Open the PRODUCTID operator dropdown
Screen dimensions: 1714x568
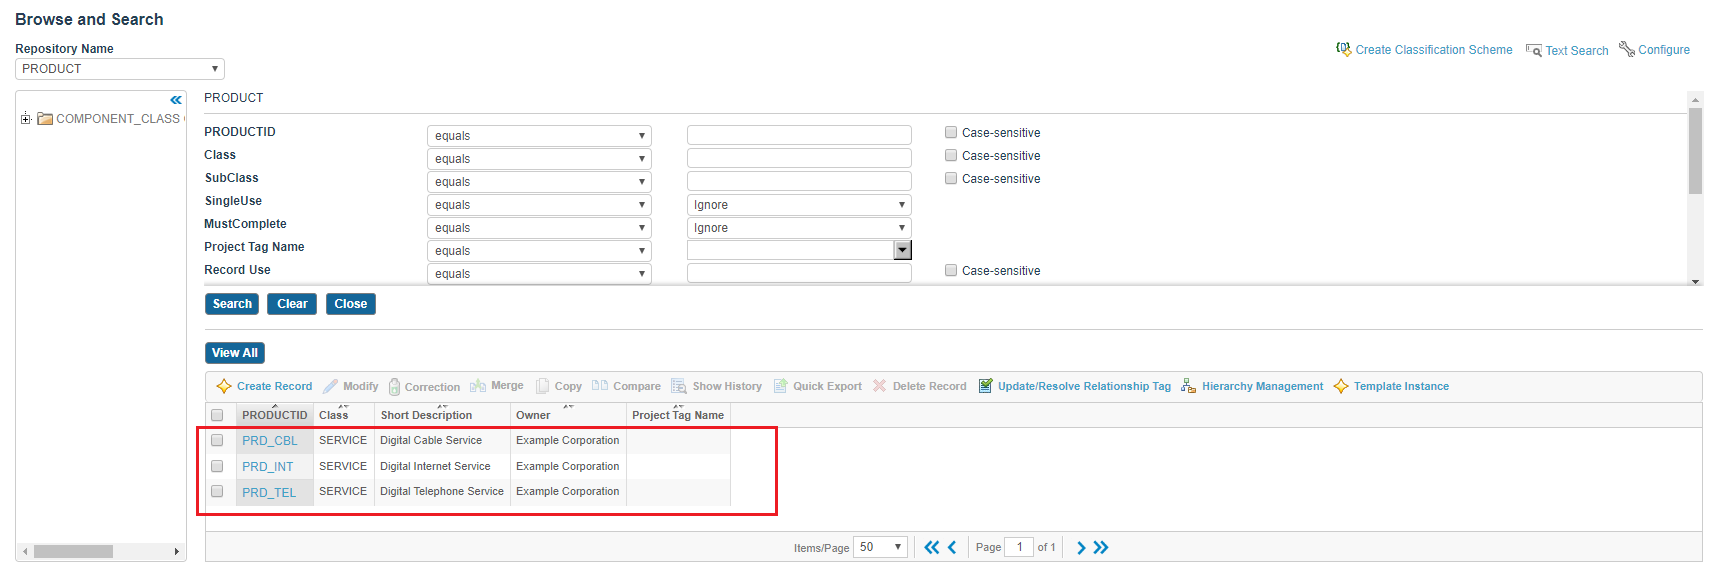(x=539, y=136)
